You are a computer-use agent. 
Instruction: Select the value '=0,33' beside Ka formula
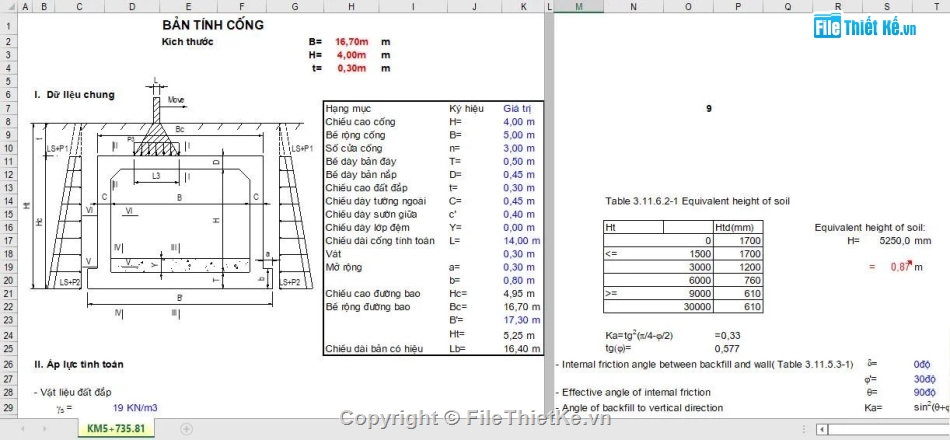[x=728, y=336]
